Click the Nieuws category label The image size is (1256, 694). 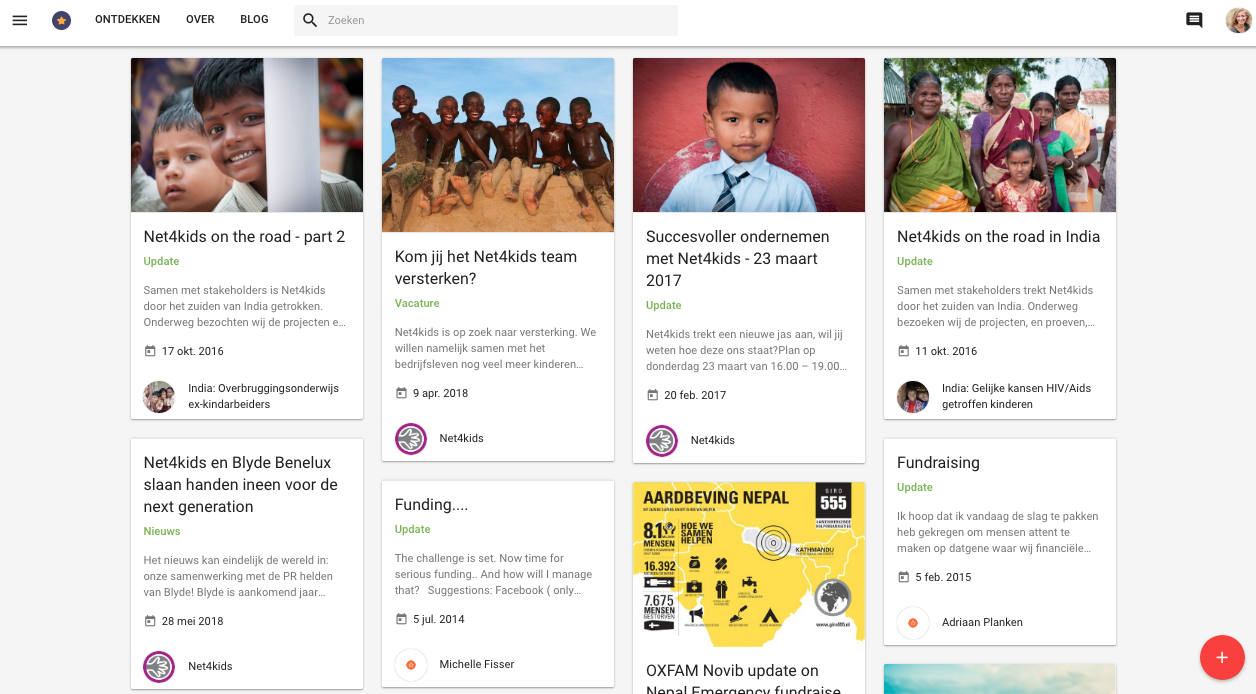162,531
